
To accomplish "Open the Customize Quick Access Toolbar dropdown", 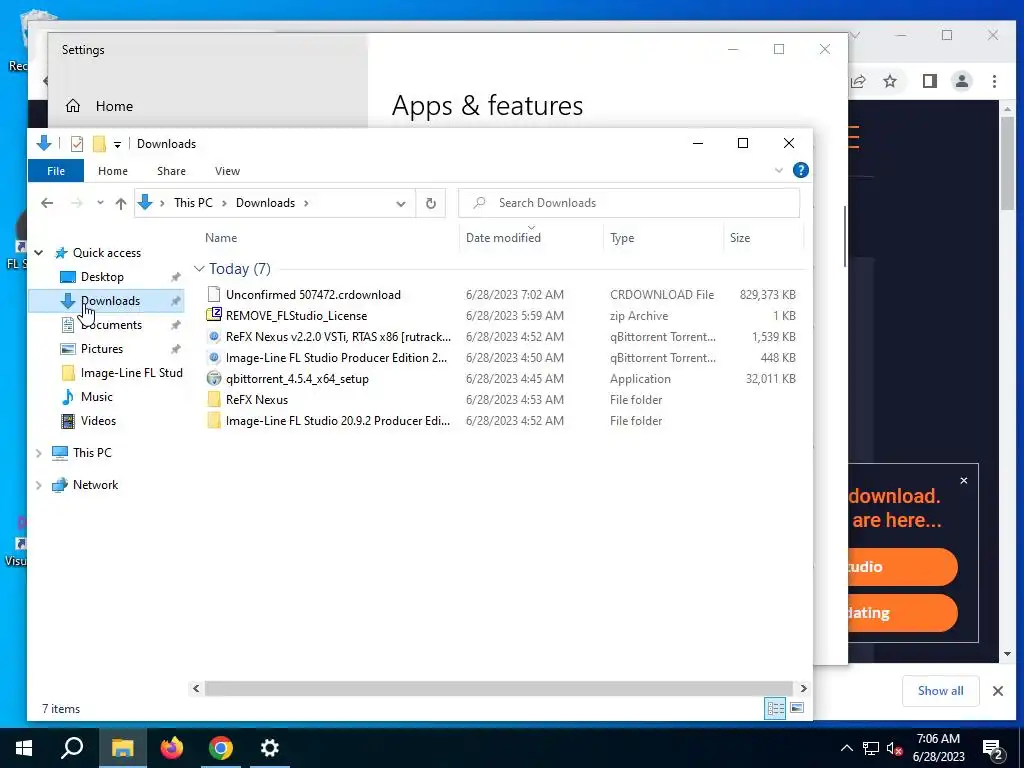I will [x=118, y=144].
